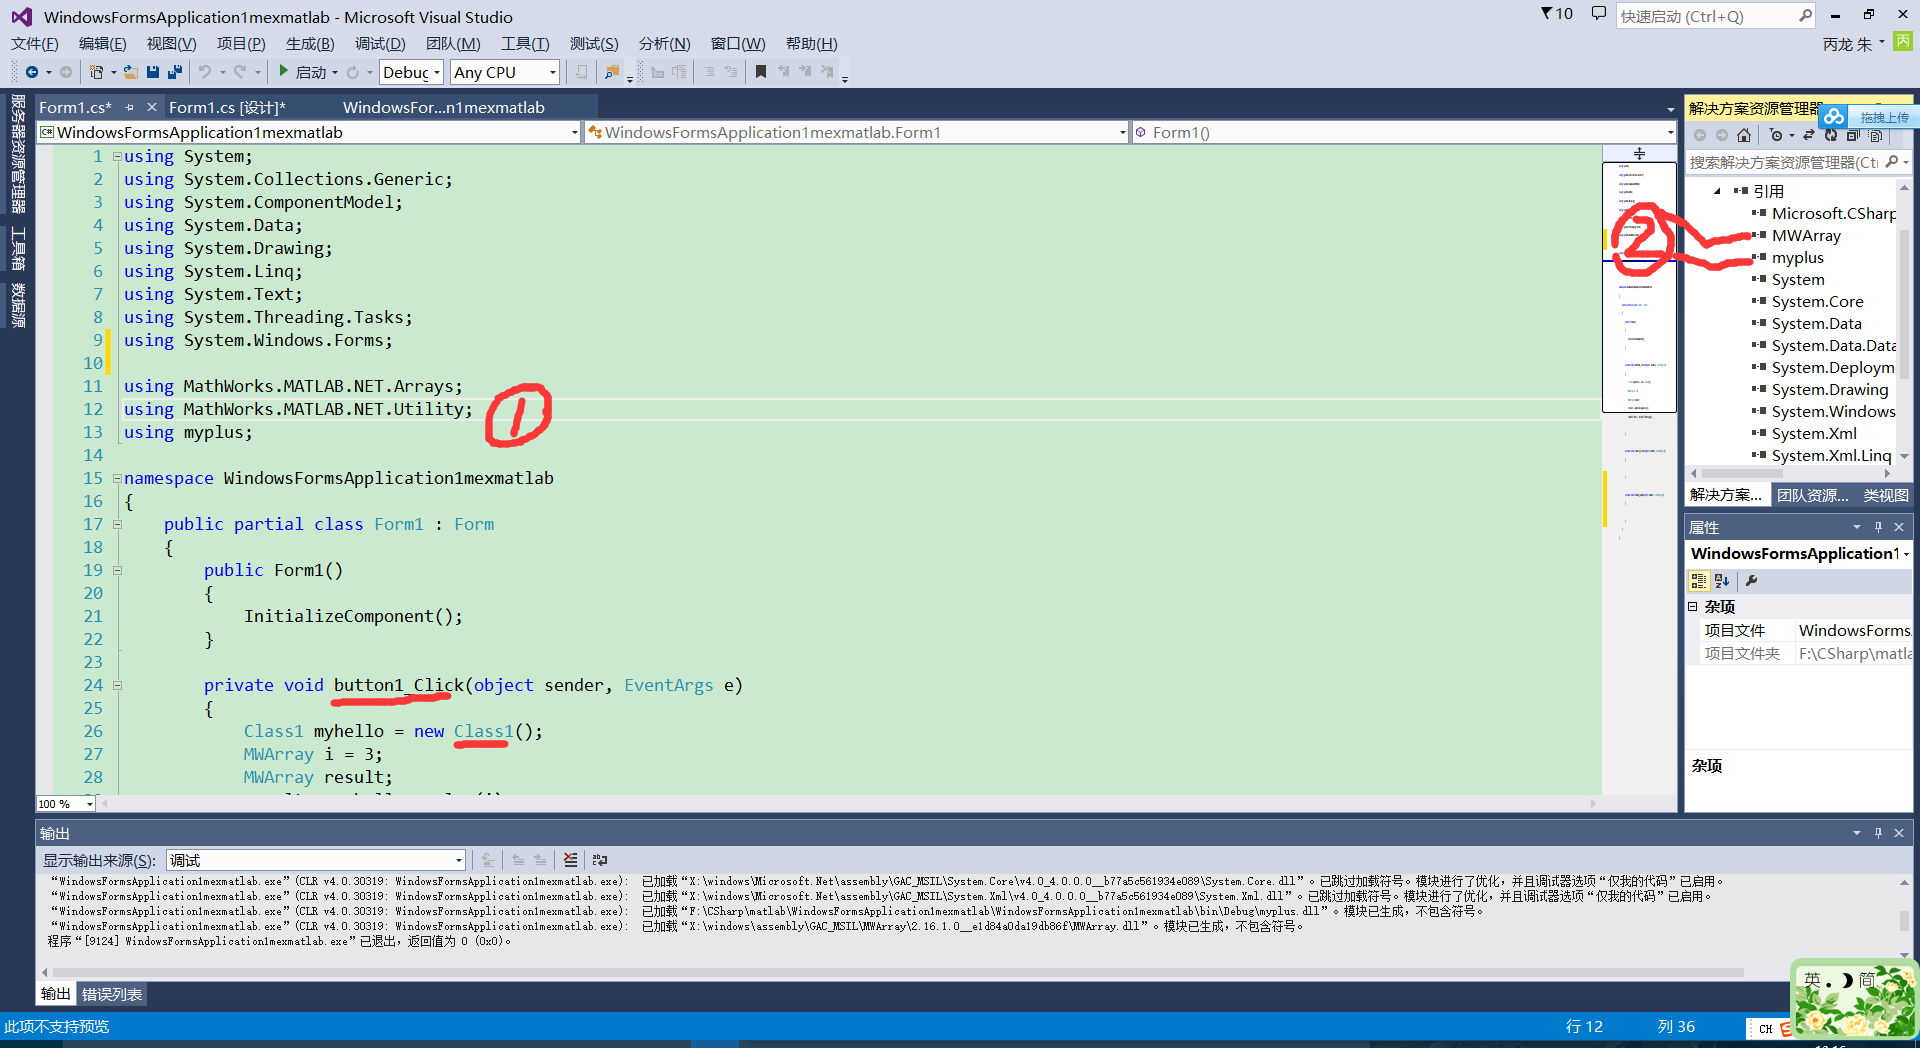Click the cloud upload widget icon
The height and width of the screenshot is (1048, 1920).
tap(1833, 117)
